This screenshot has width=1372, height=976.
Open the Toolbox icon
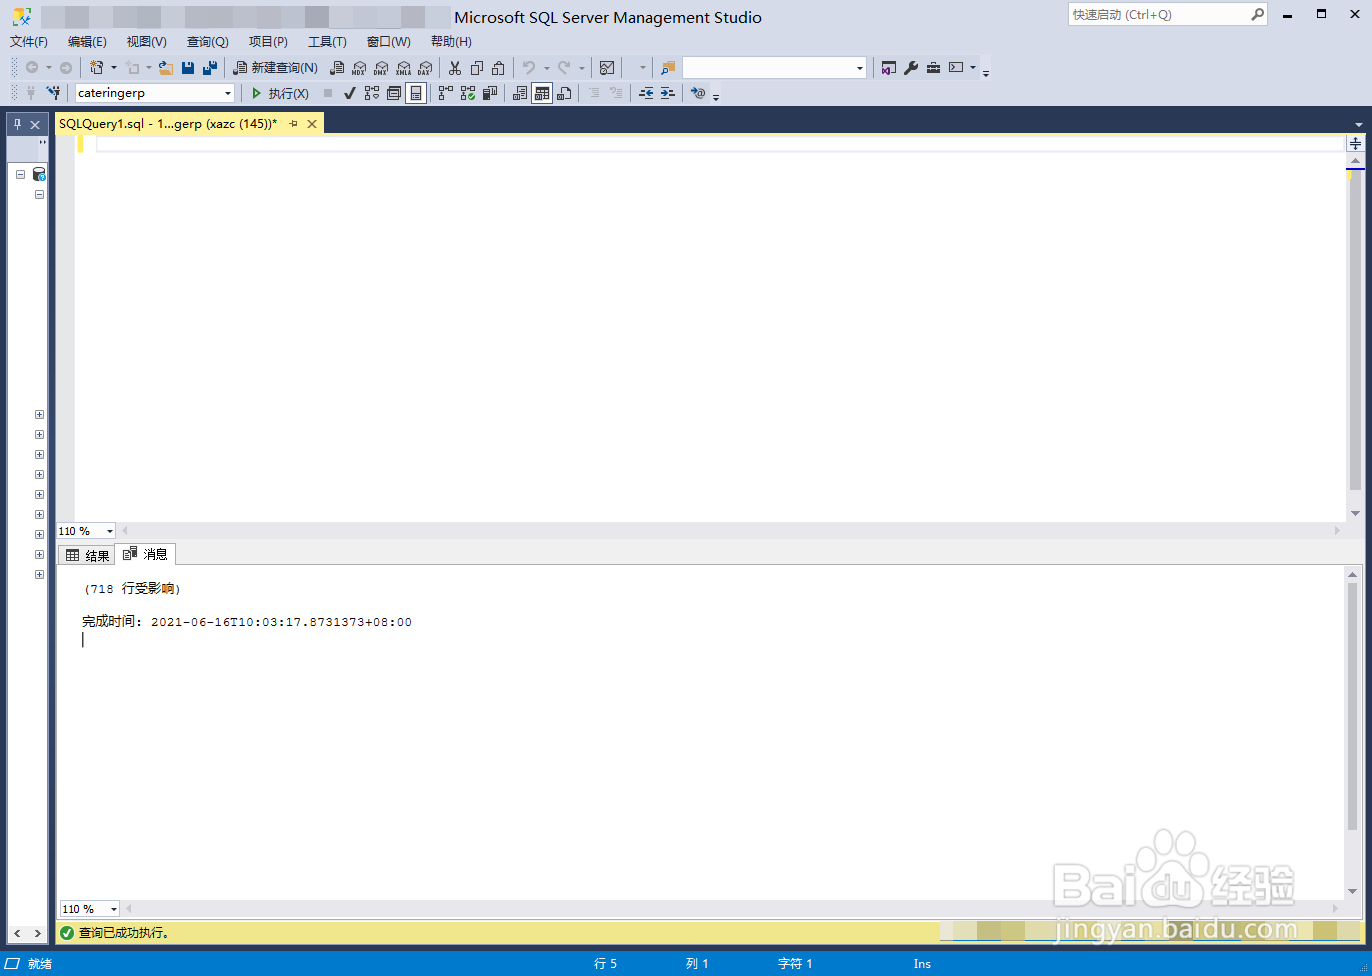click(933, 68)
